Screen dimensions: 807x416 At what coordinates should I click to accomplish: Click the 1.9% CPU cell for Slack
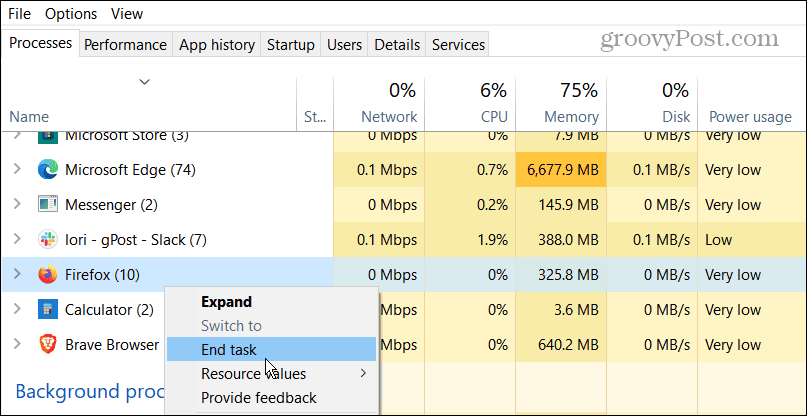coord(470,240)
